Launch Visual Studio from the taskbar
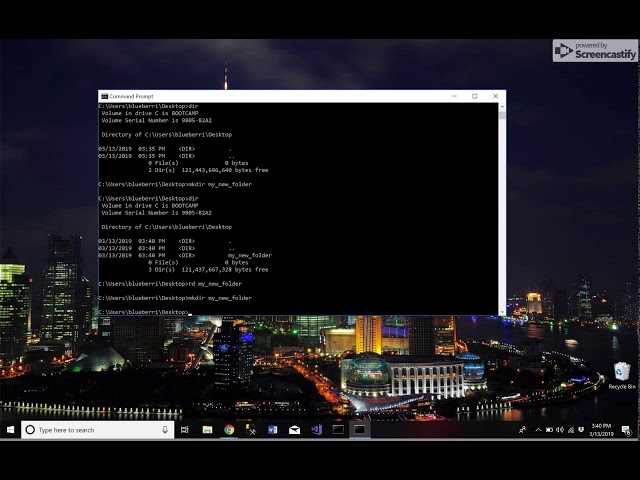The image size is (640, 480). pos(316,430)
